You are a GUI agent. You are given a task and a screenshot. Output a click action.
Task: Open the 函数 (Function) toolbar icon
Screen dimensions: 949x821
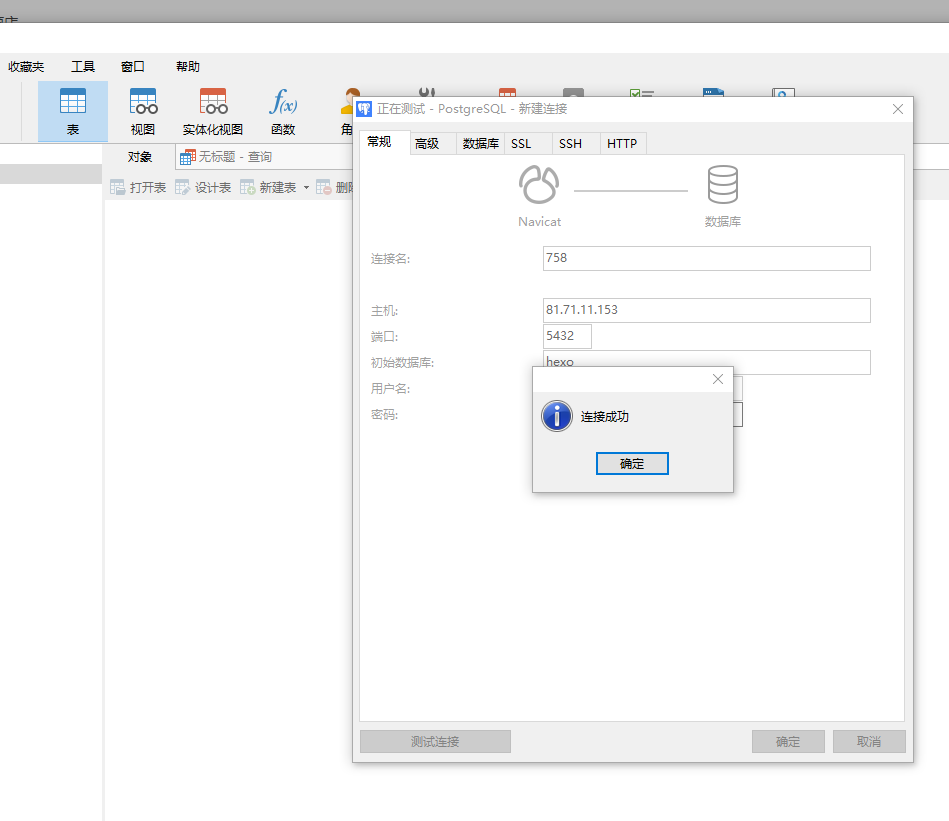click(283, 112)
